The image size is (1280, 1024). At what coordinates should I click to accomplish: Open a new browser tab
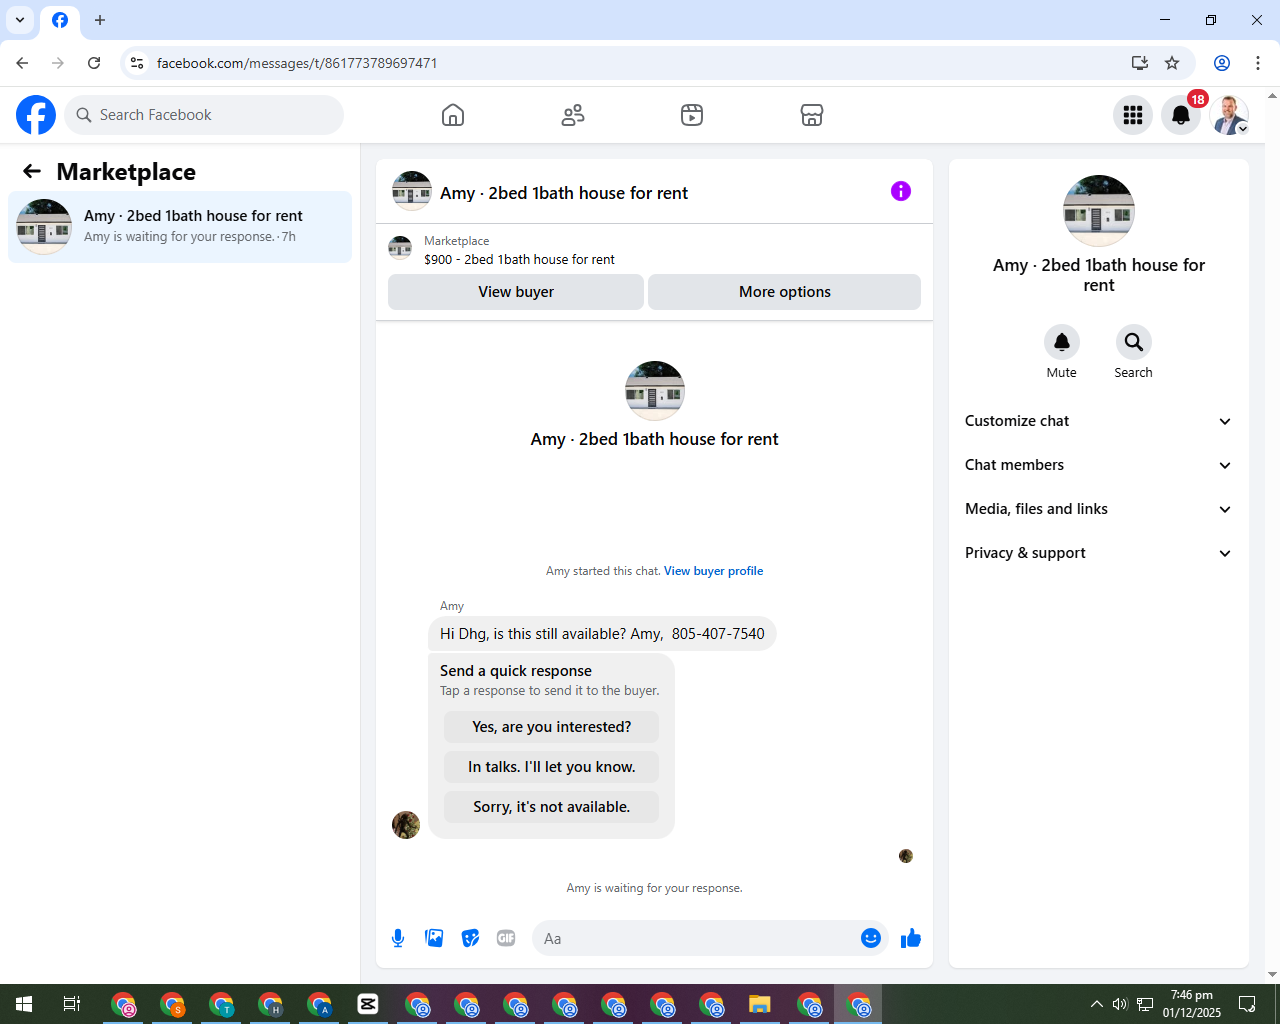coord(100,20)
